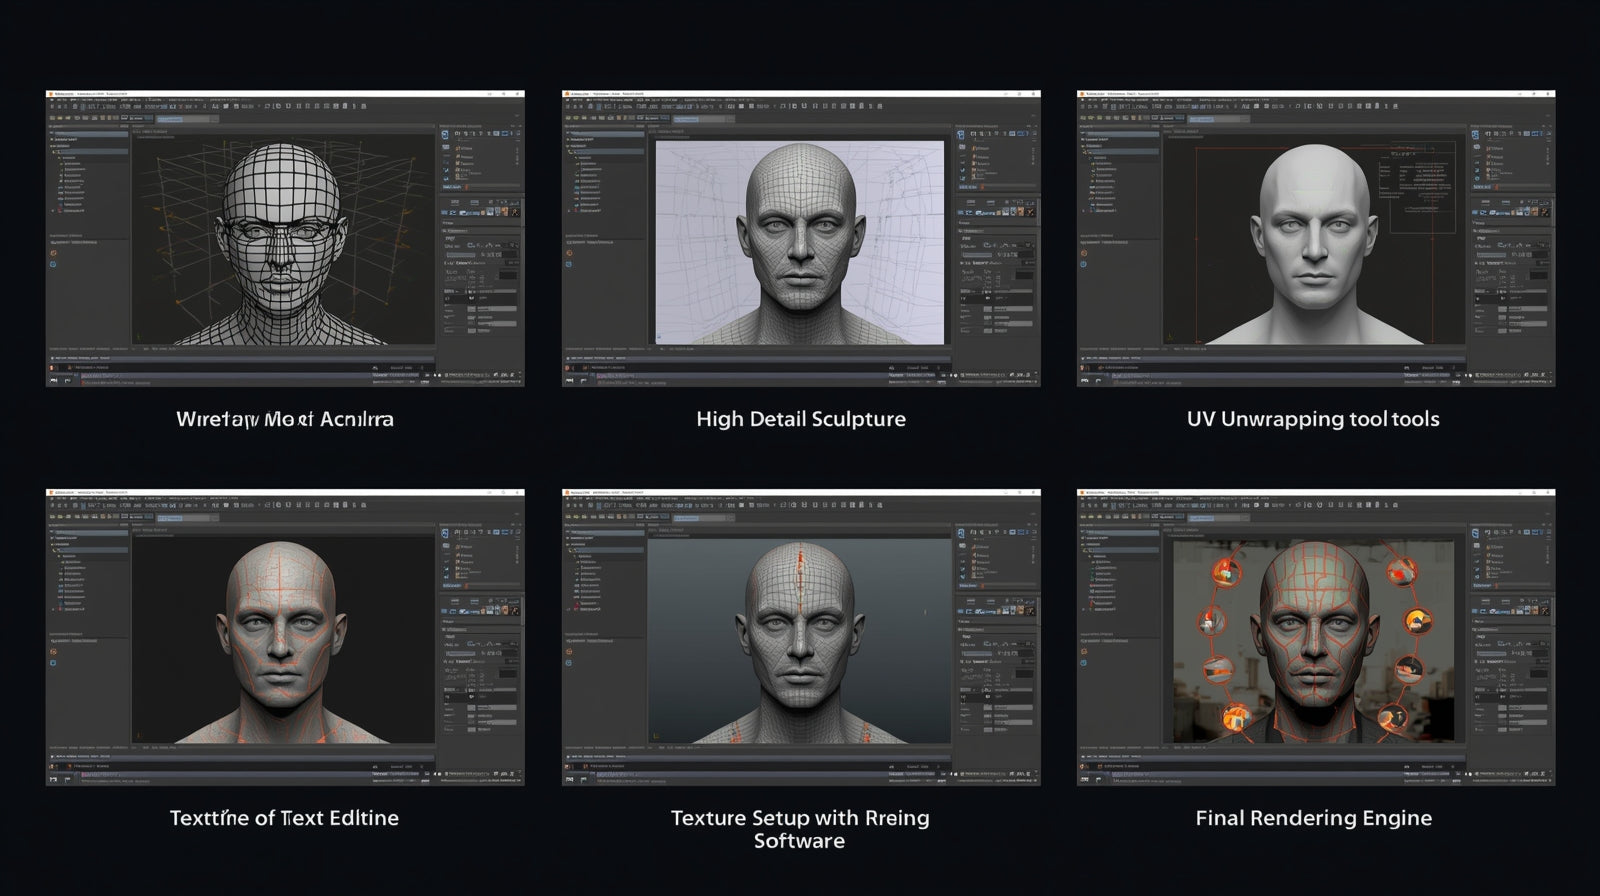Expand the bottom tree node in the Final Rendering outliner

tap(1086, 610)
